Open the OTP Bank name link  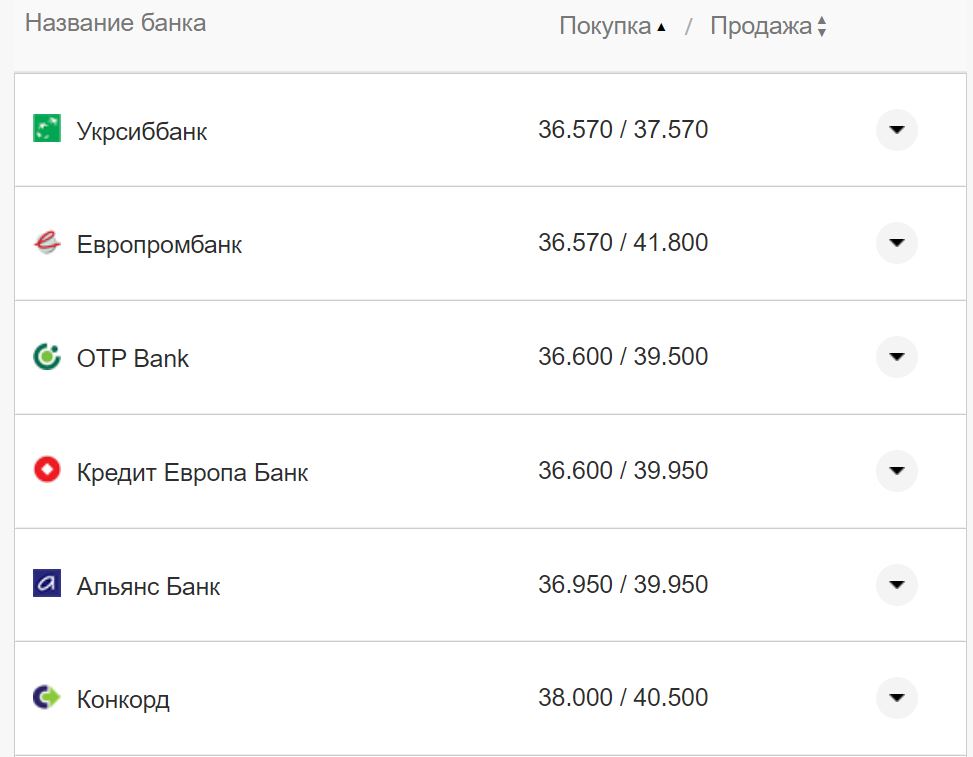[133, 359]
